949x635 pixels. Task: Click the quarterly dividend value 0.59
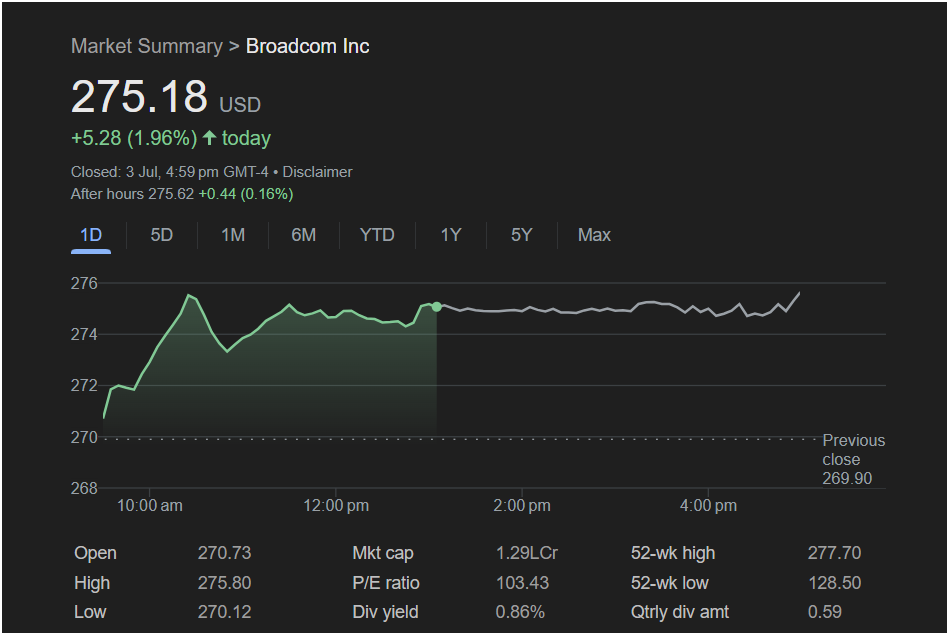[x=824, y=612]
